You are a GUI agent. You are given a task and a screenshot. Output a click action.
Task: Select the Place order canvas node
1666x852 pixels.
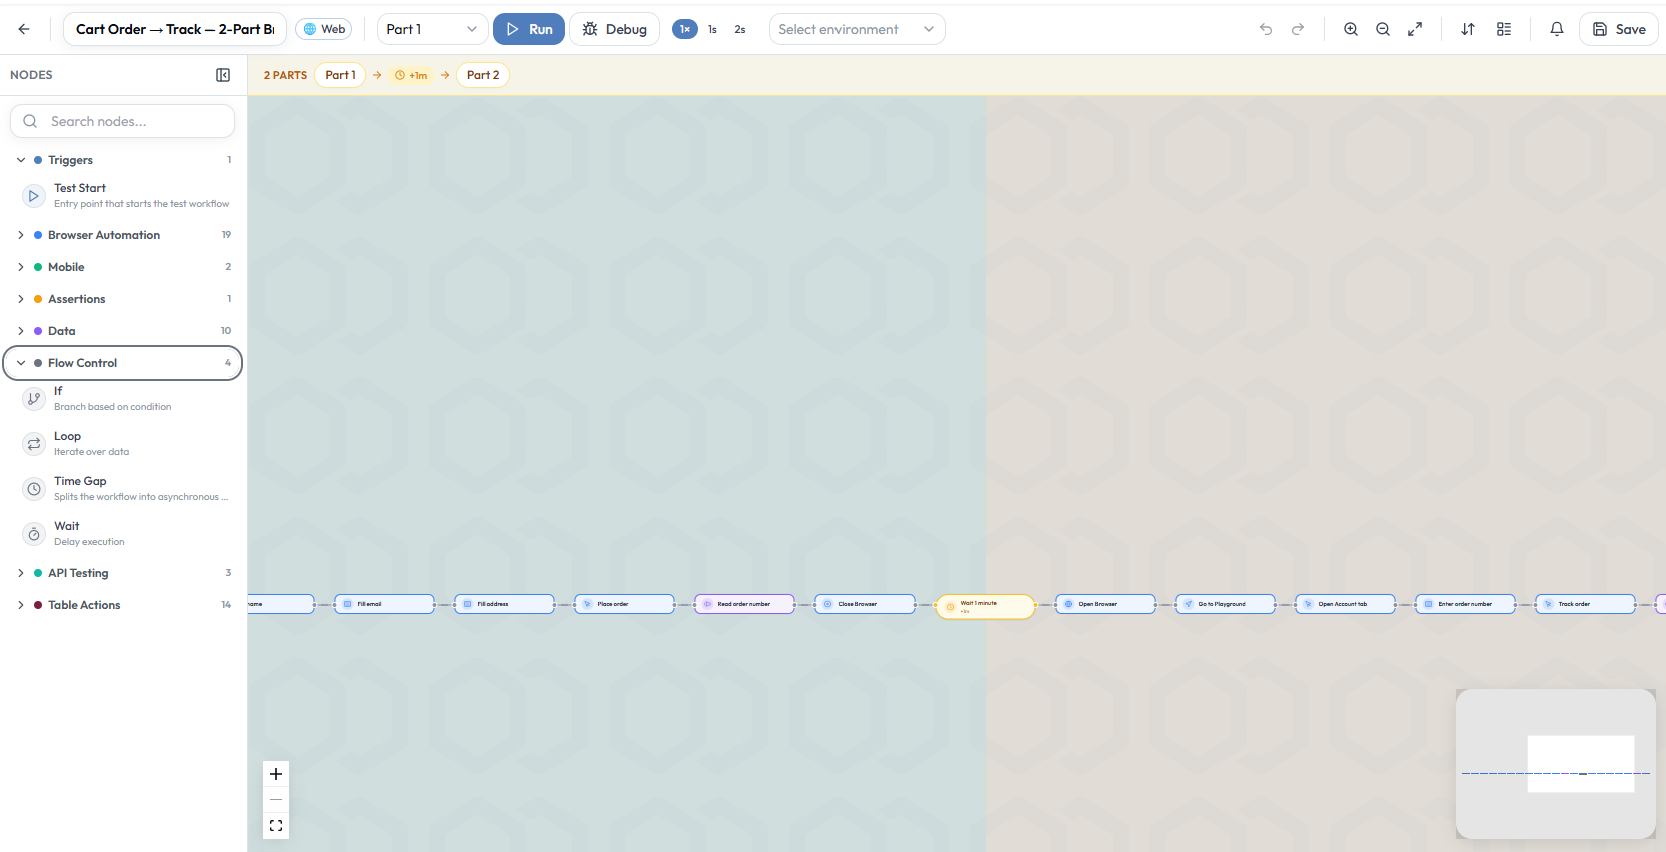625,604
